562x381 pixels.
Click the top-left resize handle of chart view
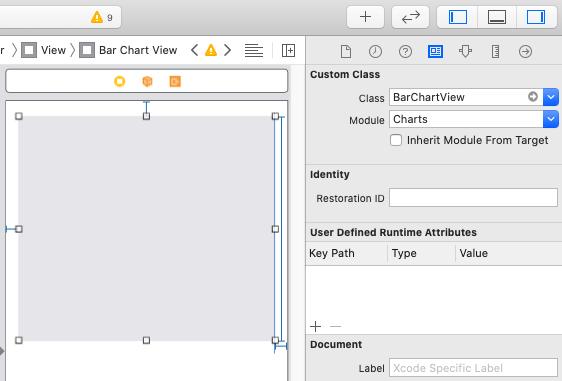(x=19, y=116)
